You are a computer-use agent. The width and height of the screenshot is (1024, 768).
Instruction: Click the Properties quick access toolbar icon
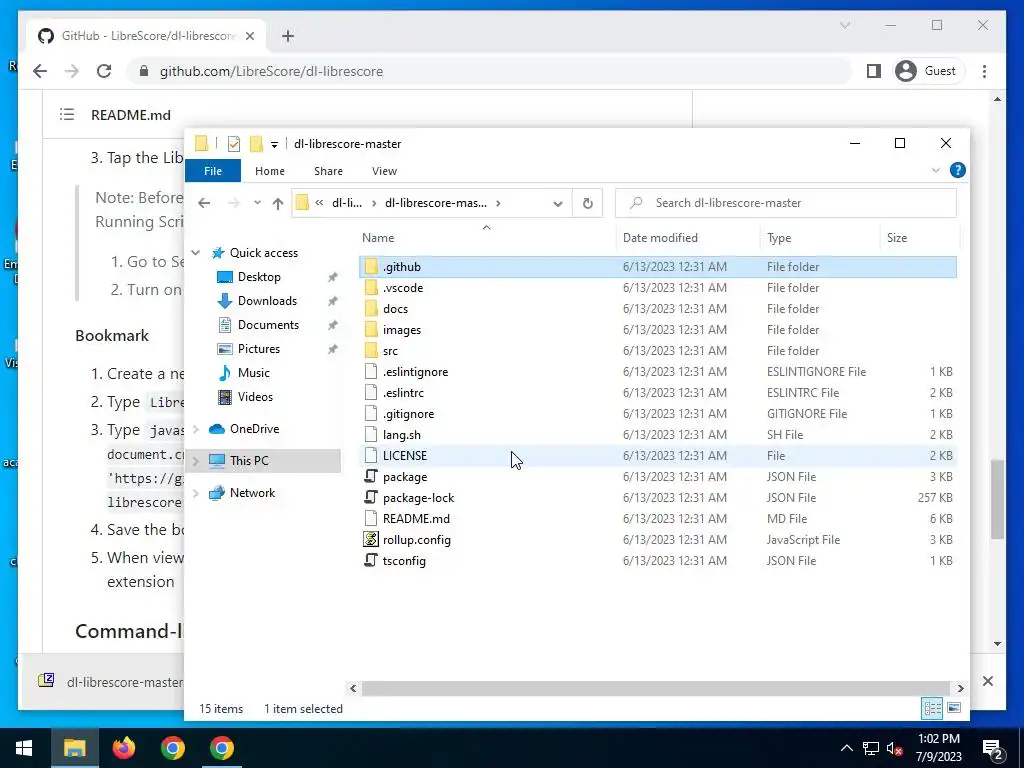coord(234,144)
